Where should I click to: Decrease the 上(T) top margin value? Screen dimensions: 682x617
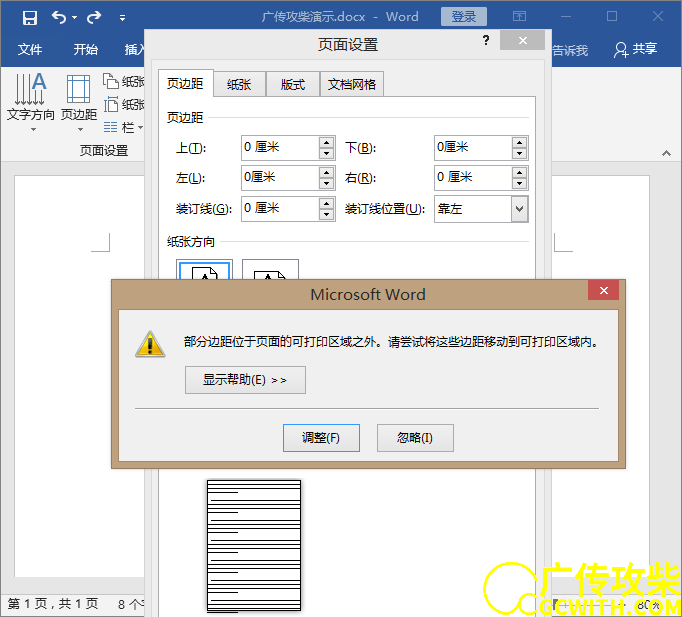coord(326,153)
